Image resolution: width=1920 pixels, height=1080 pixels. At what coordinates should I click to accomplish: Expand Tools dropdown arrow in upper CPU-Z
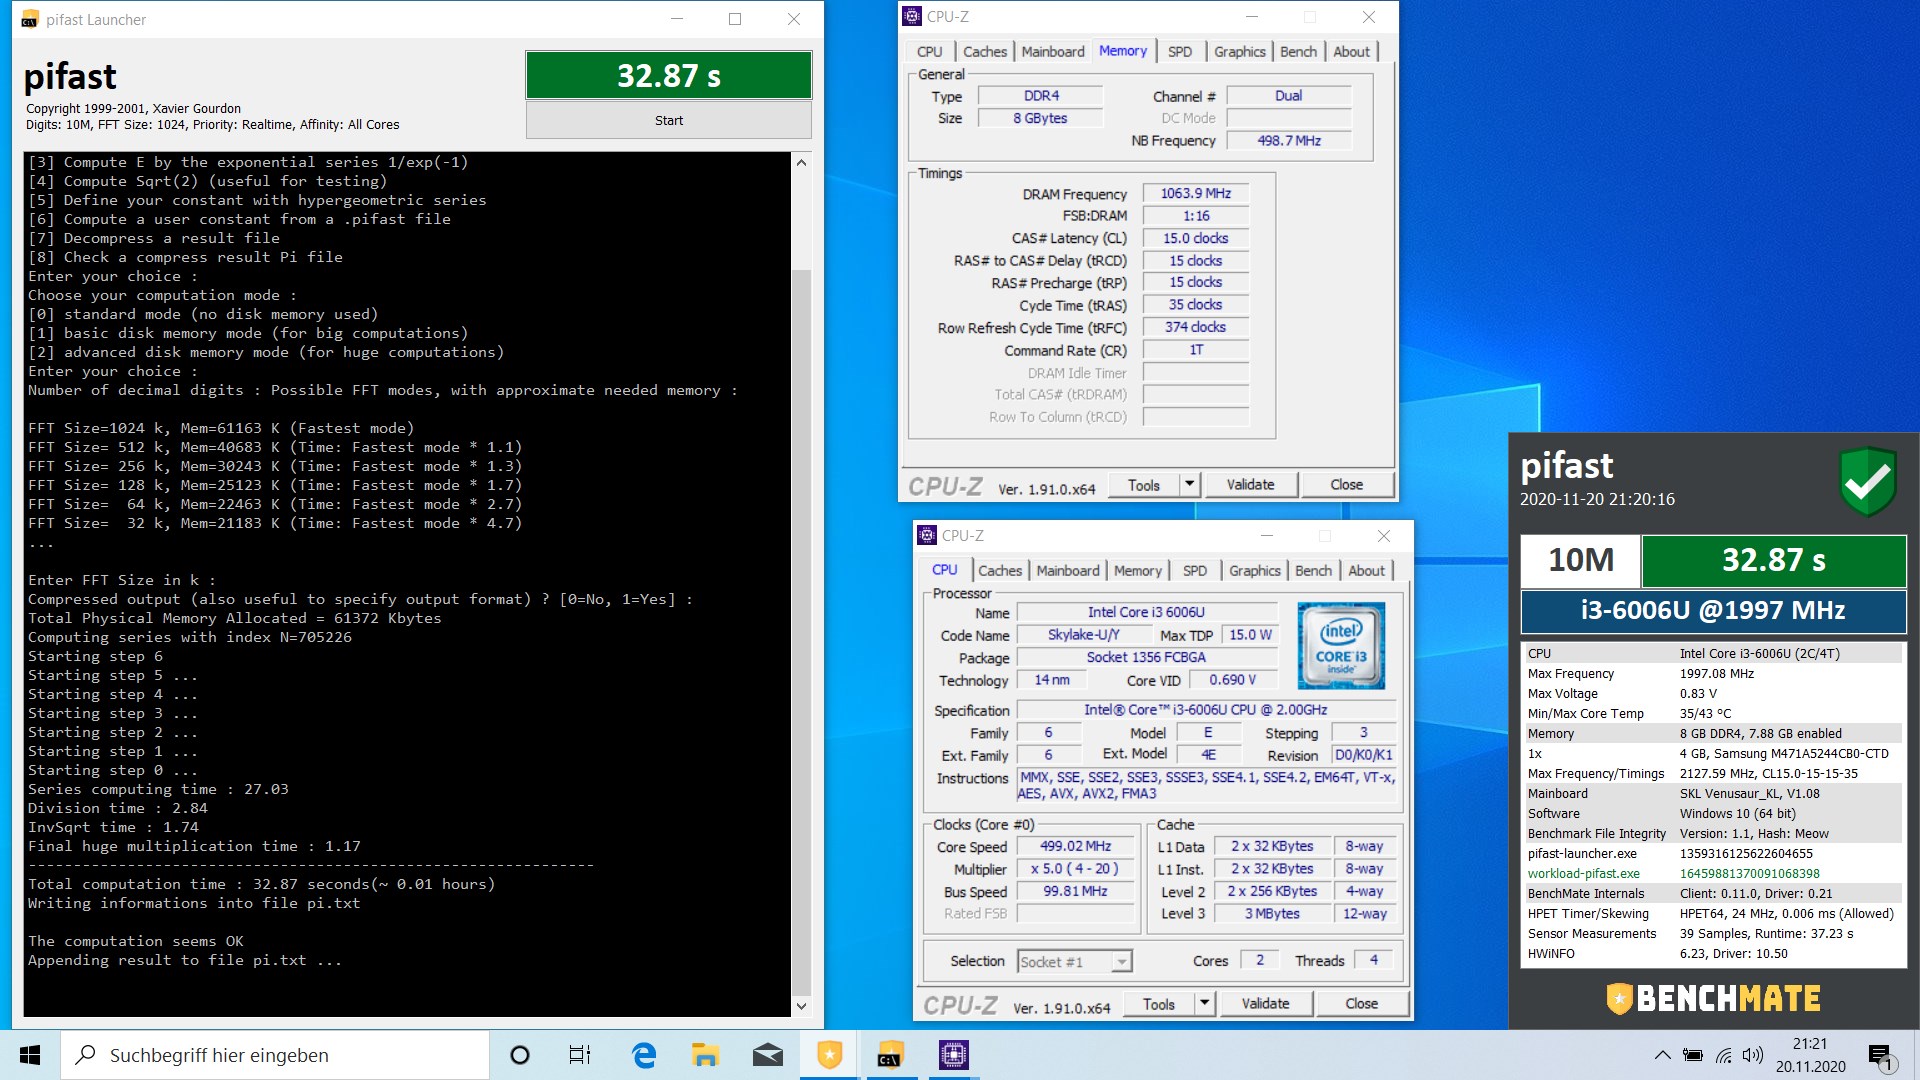pyautogui.click(x=1189, y=485)
